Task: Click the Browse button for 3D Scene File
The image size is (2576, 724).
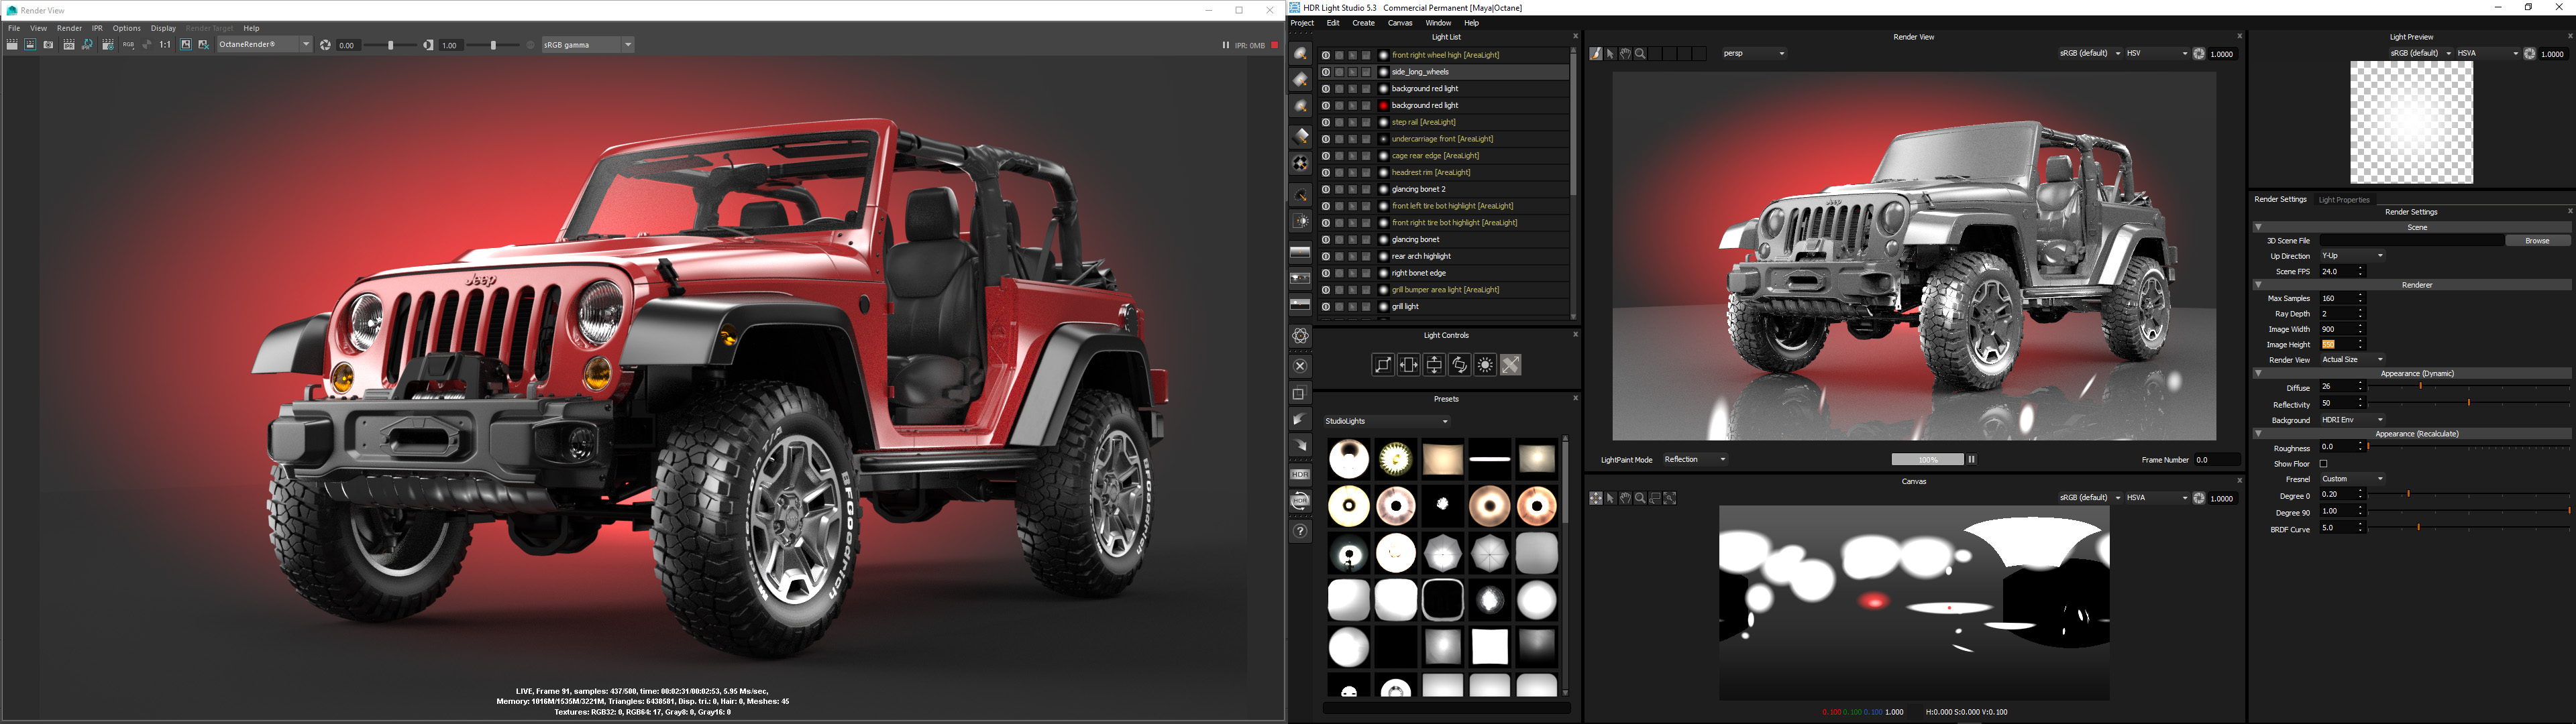Action: pos(2536,241)
